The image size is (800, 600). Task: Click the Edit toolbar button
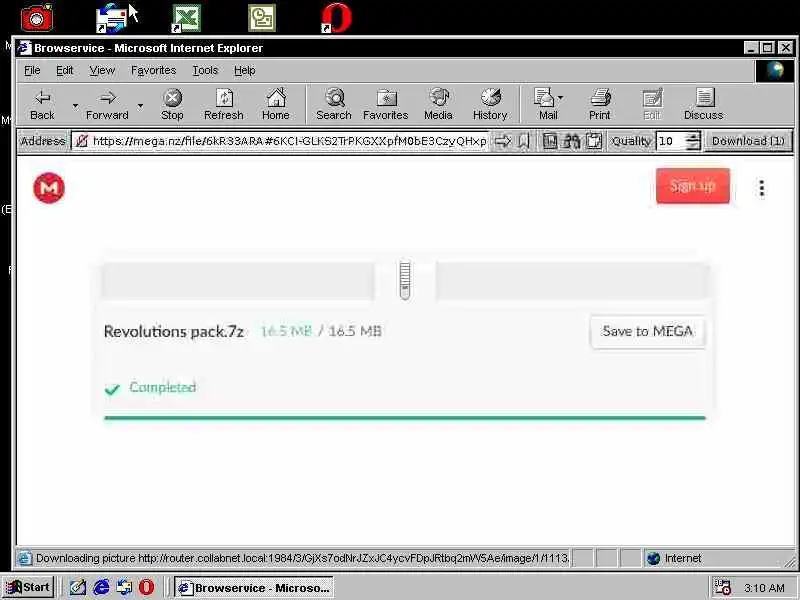[652, 105]
